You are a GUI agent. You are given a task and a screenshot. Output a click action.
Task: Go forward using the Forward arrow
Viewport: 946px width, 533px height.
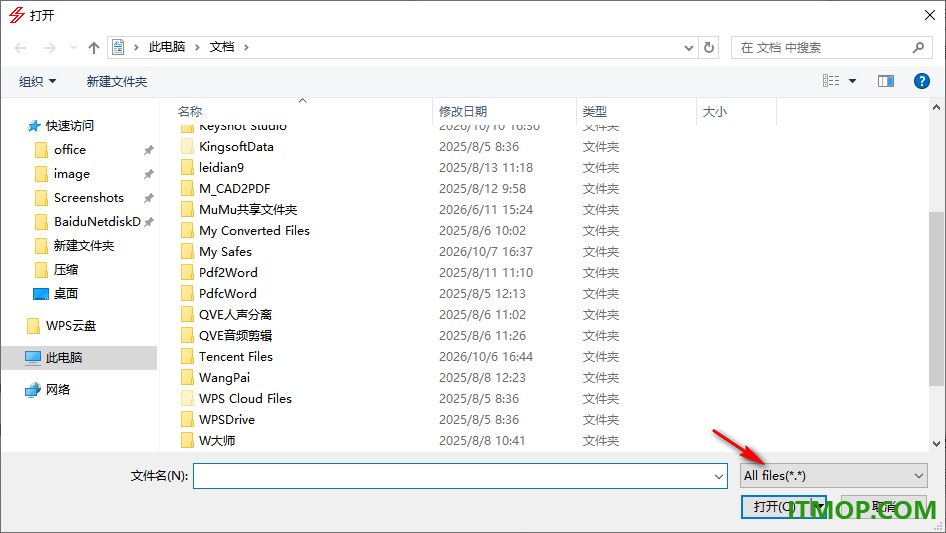coord(49,48)
